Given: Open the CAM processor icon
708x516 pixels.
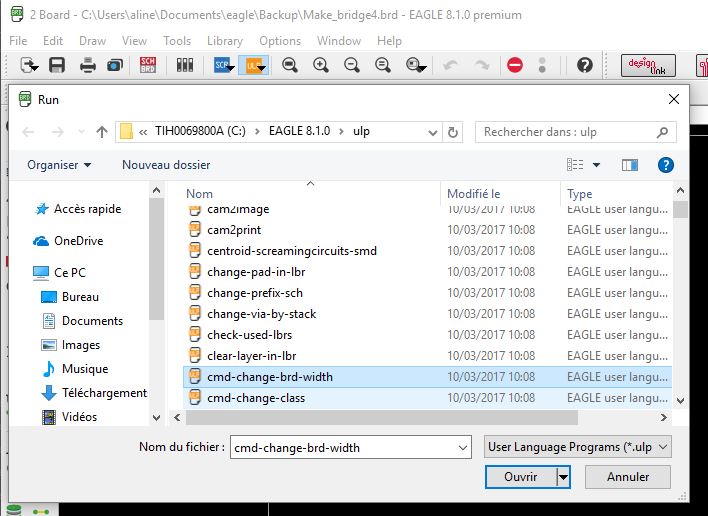Looking at the screenshot, I should coord(115,65).
